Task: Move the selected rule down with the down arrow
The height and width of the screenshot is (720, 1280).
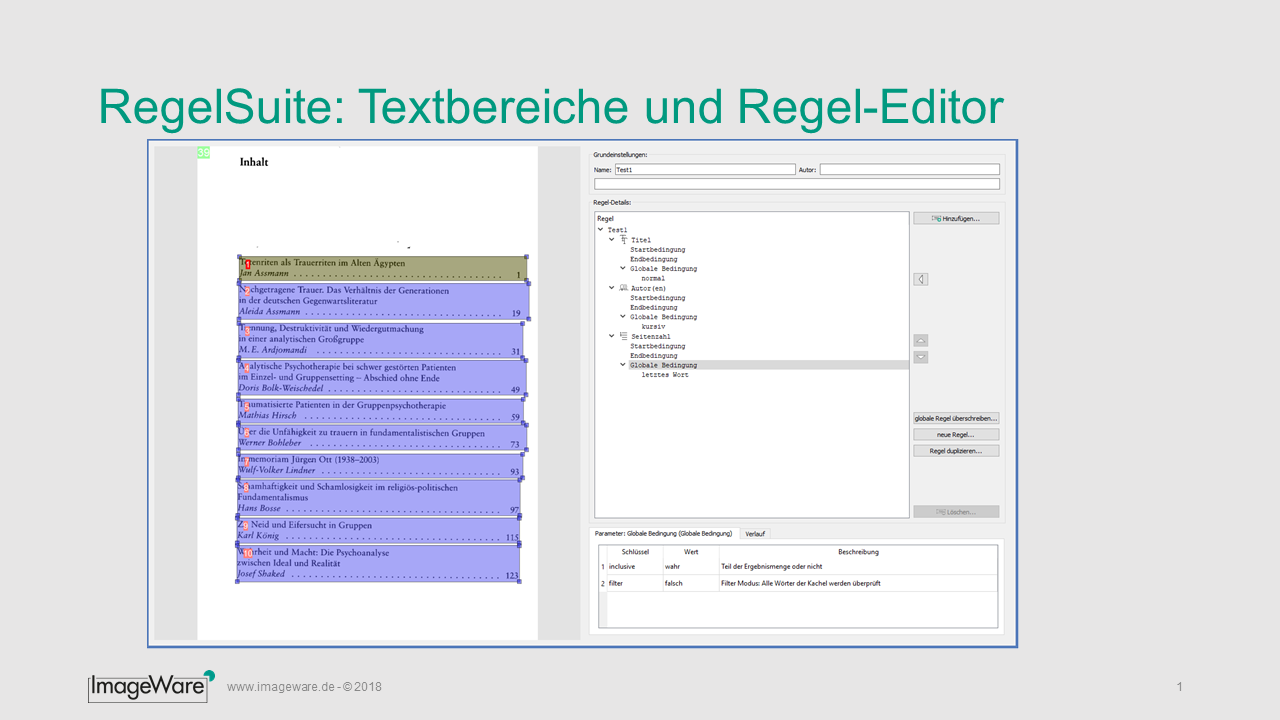Action: click(921, 357)
